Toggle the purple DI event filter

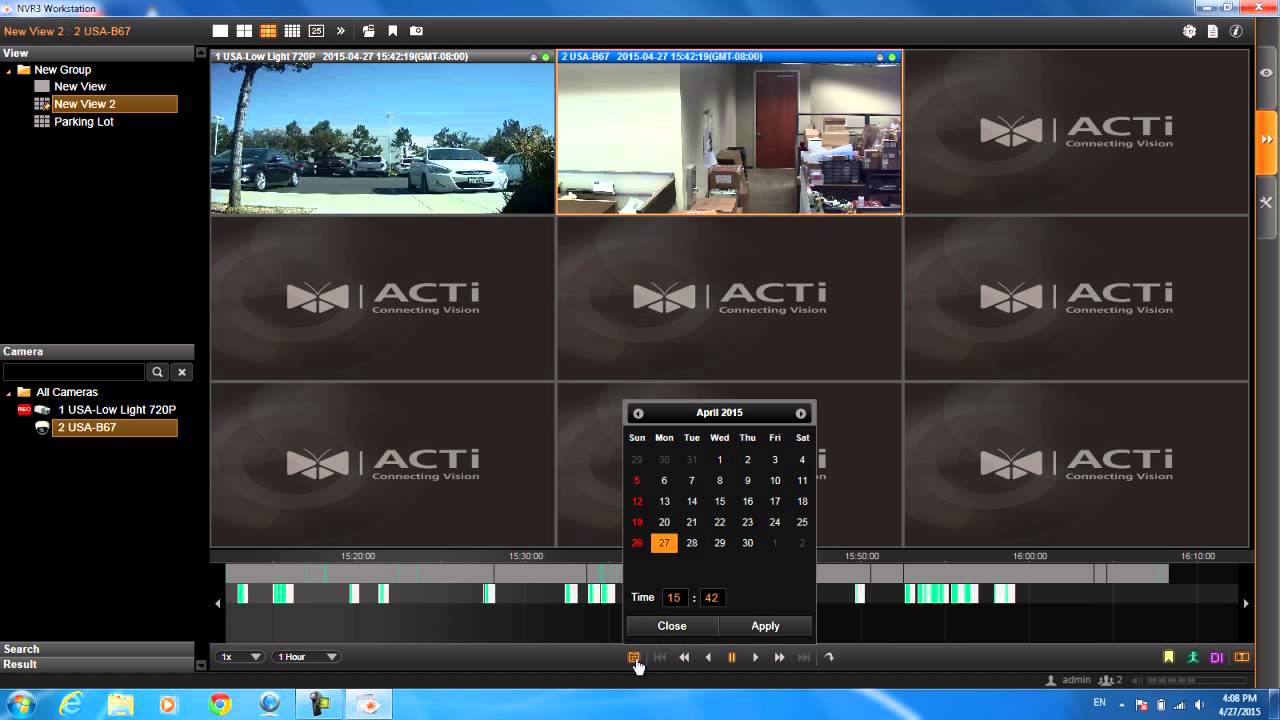1217,657
